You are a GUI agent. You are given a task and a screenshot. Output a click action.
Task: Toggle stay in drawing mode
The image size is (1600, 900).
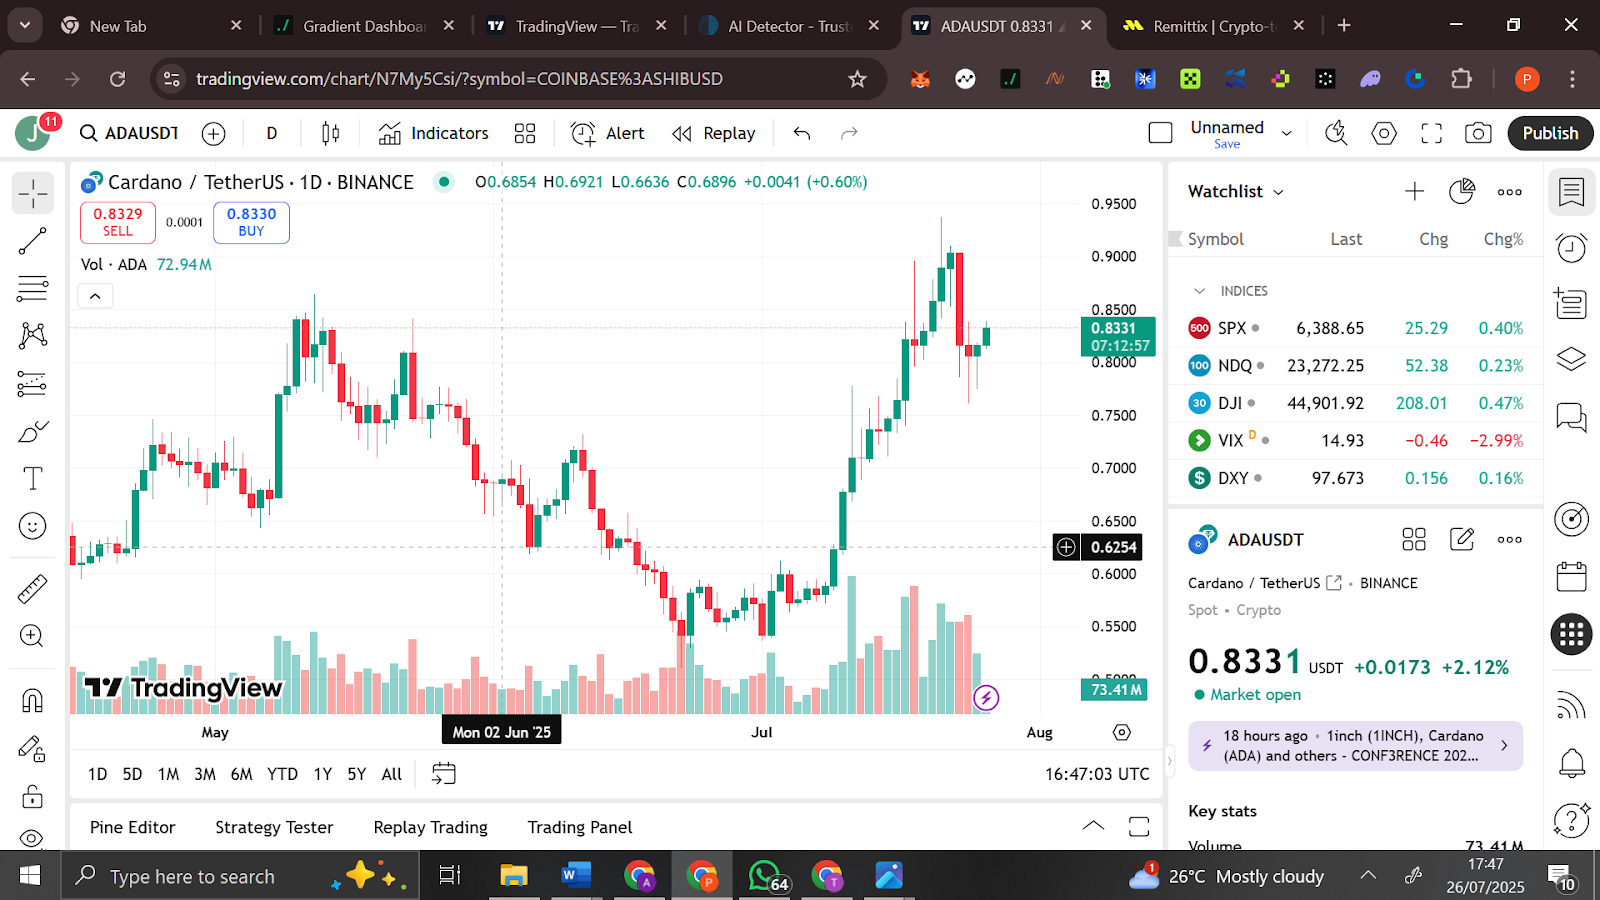32,748
